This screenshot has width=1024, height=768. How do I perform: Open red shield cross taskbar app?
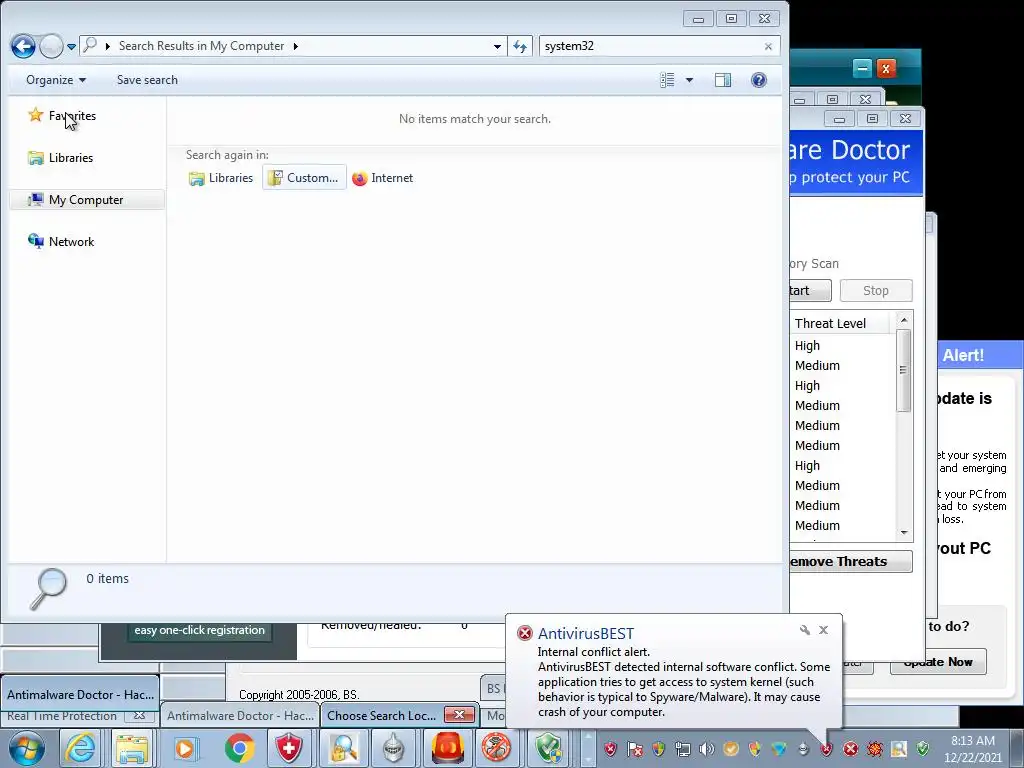click(x=289, y=748)
